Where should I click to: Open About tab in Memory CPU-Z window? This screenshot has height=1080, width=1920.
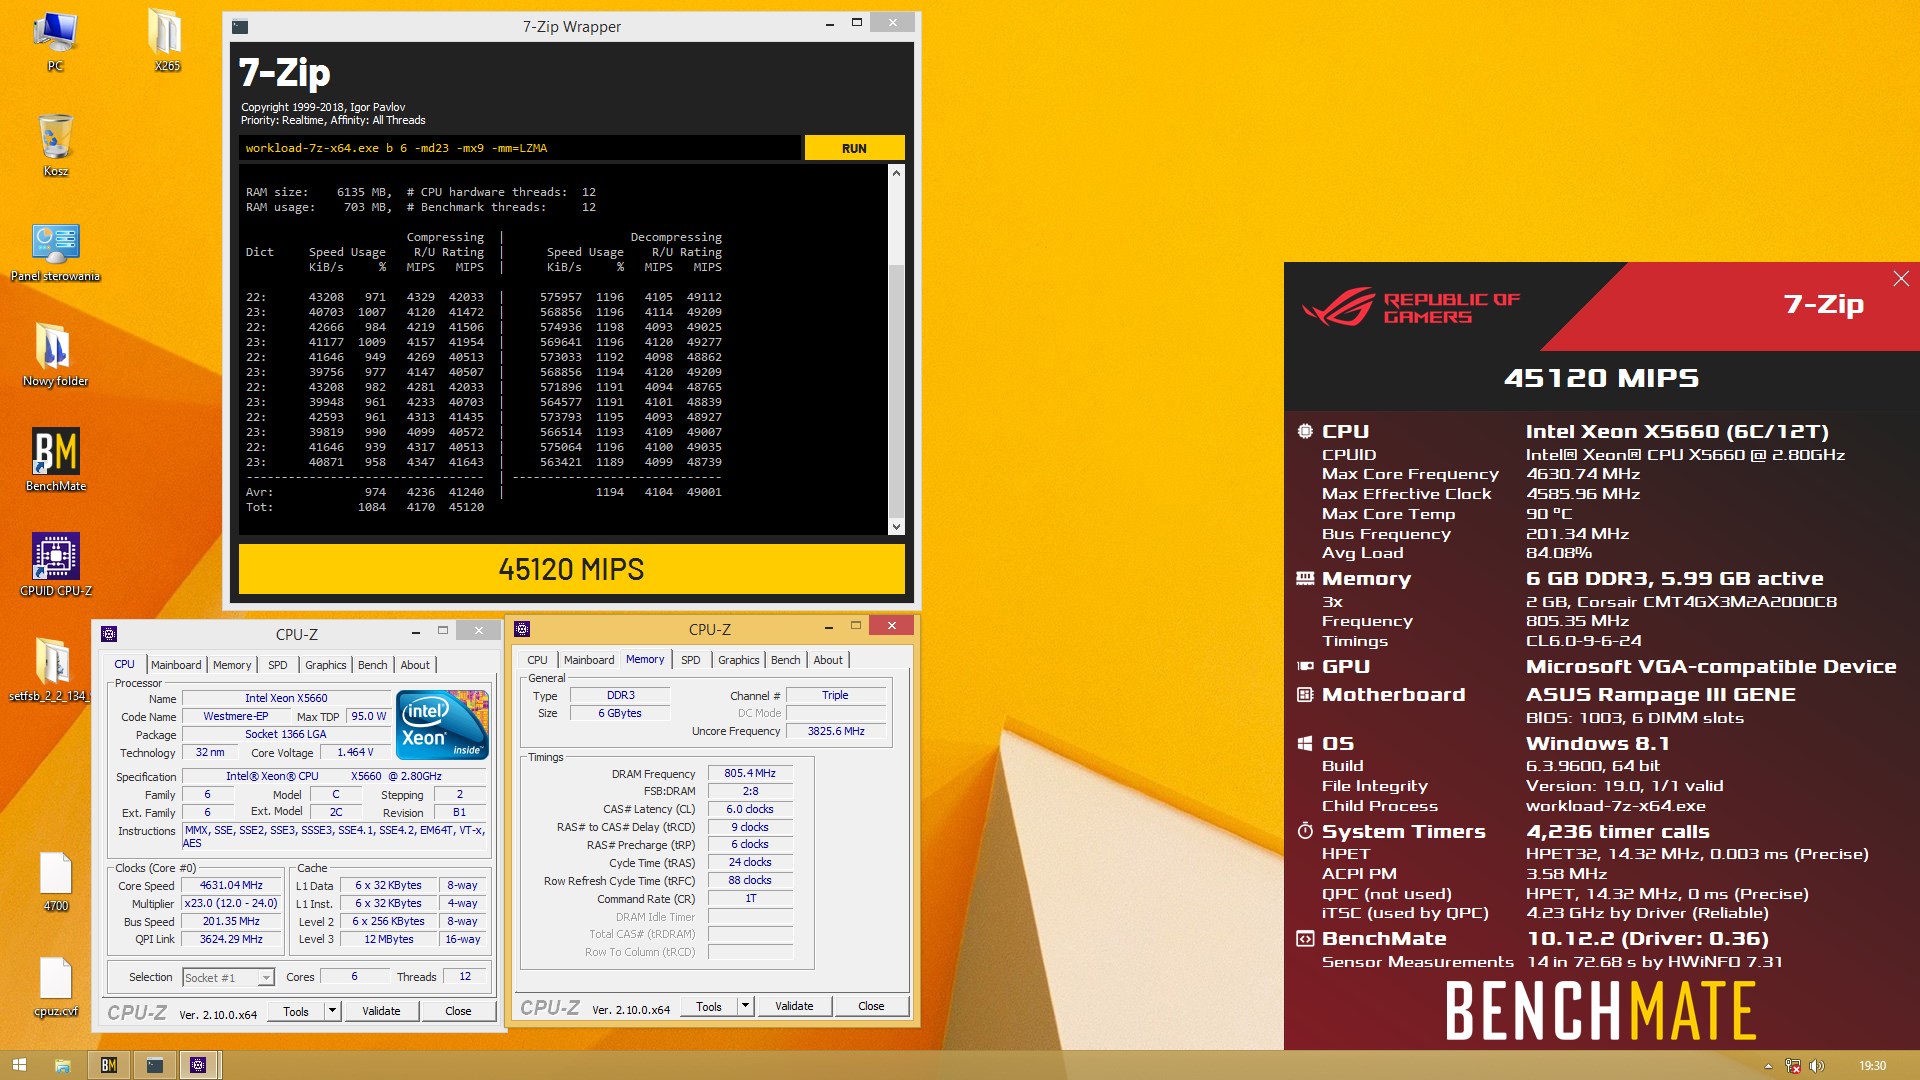click(828, 660)
